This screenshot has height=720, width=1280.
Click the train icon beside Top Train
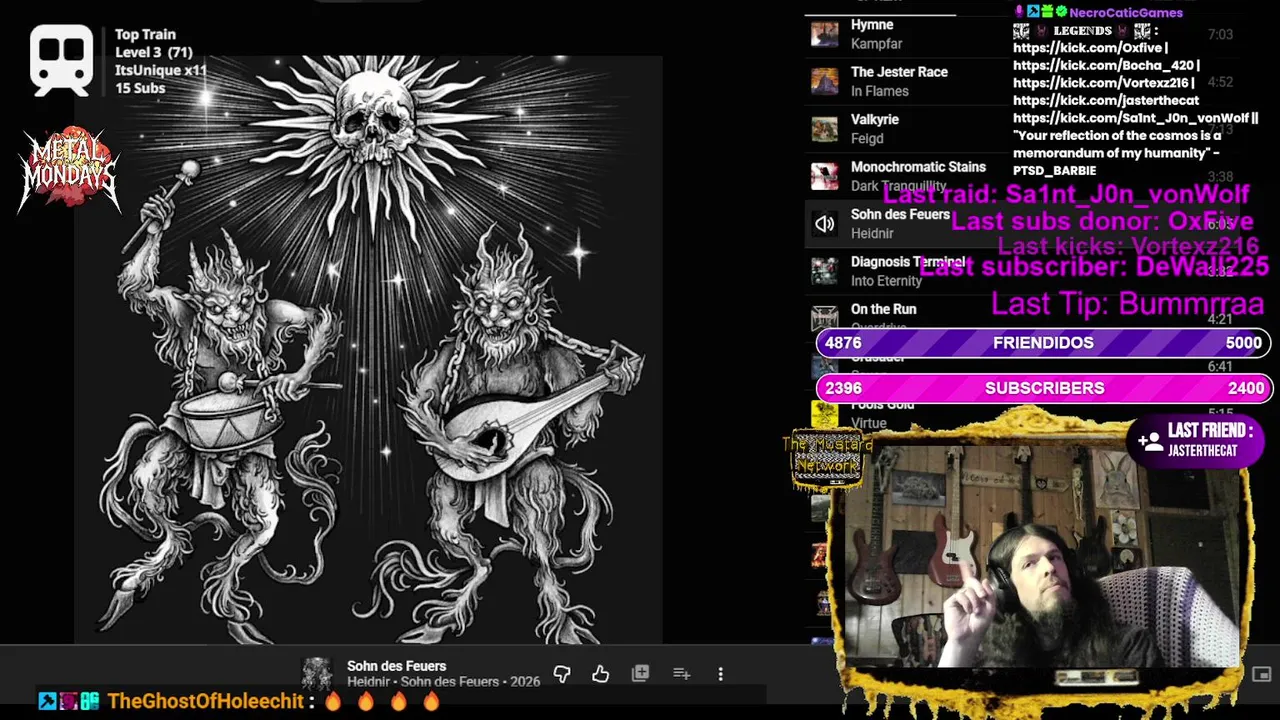pyautogui.click(x=61, y=60)
